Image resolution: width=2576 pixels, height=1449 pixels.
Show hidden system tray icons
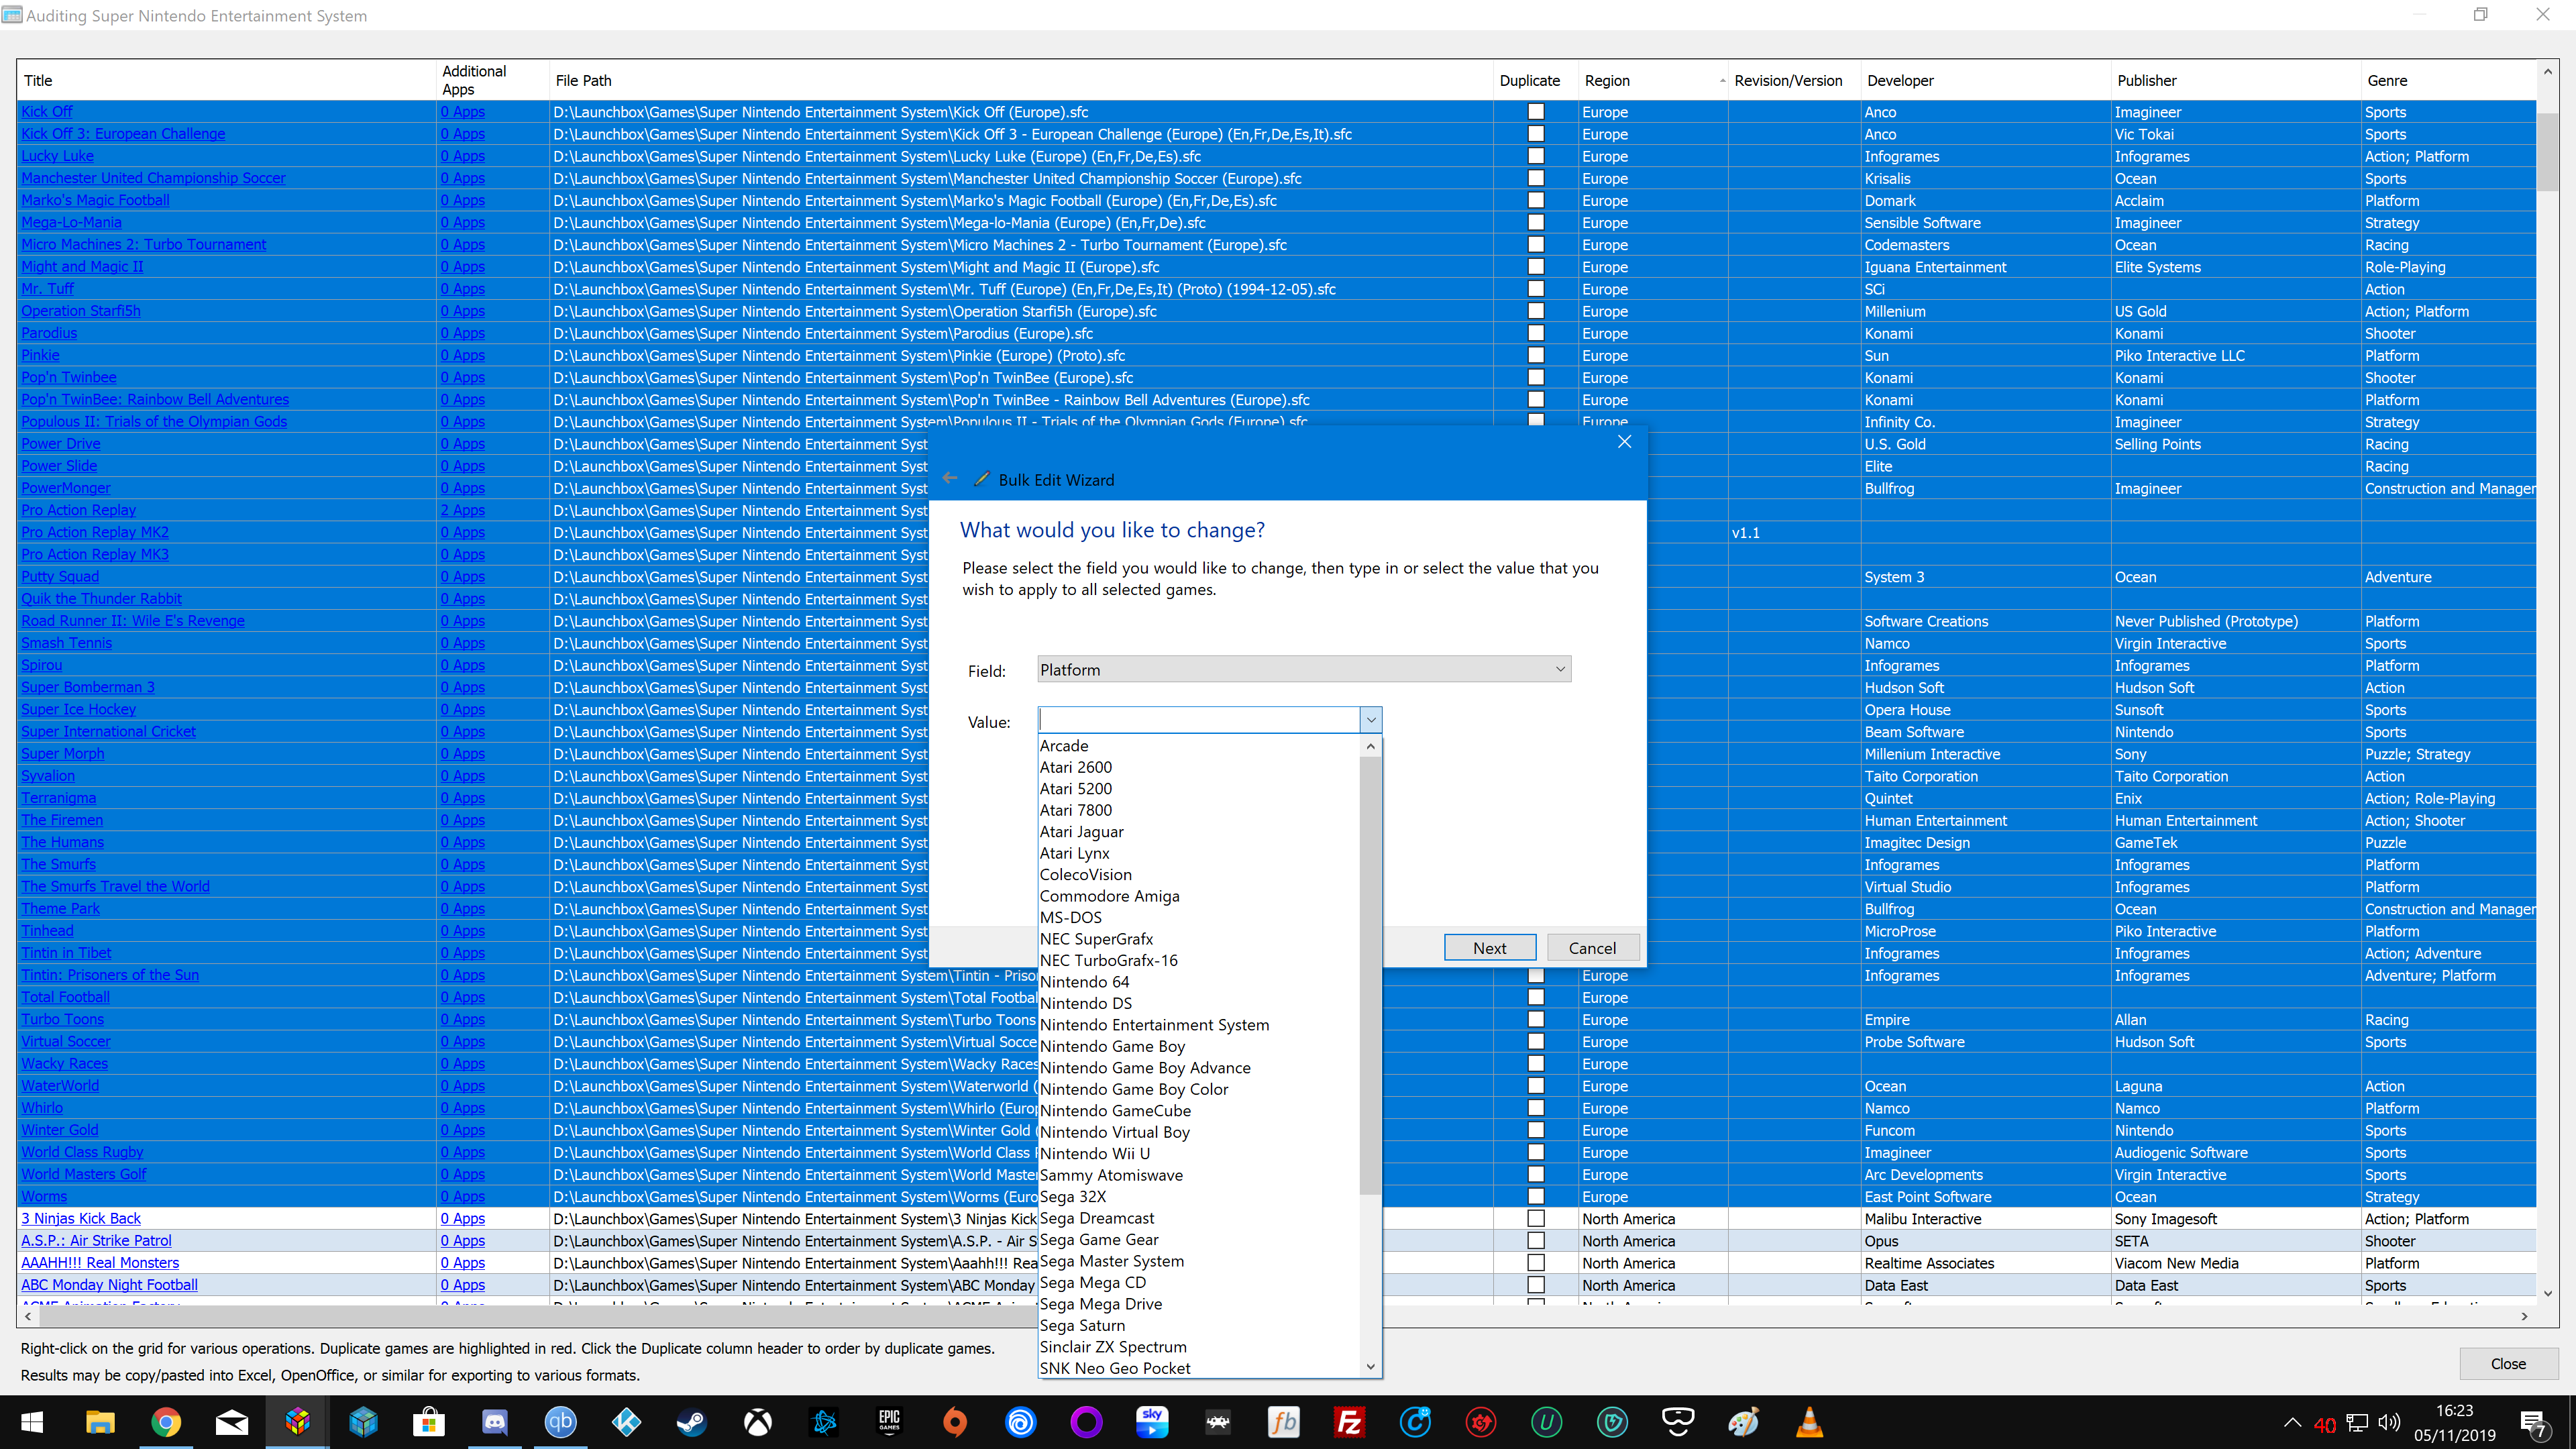click(x=2293, y=1422)
